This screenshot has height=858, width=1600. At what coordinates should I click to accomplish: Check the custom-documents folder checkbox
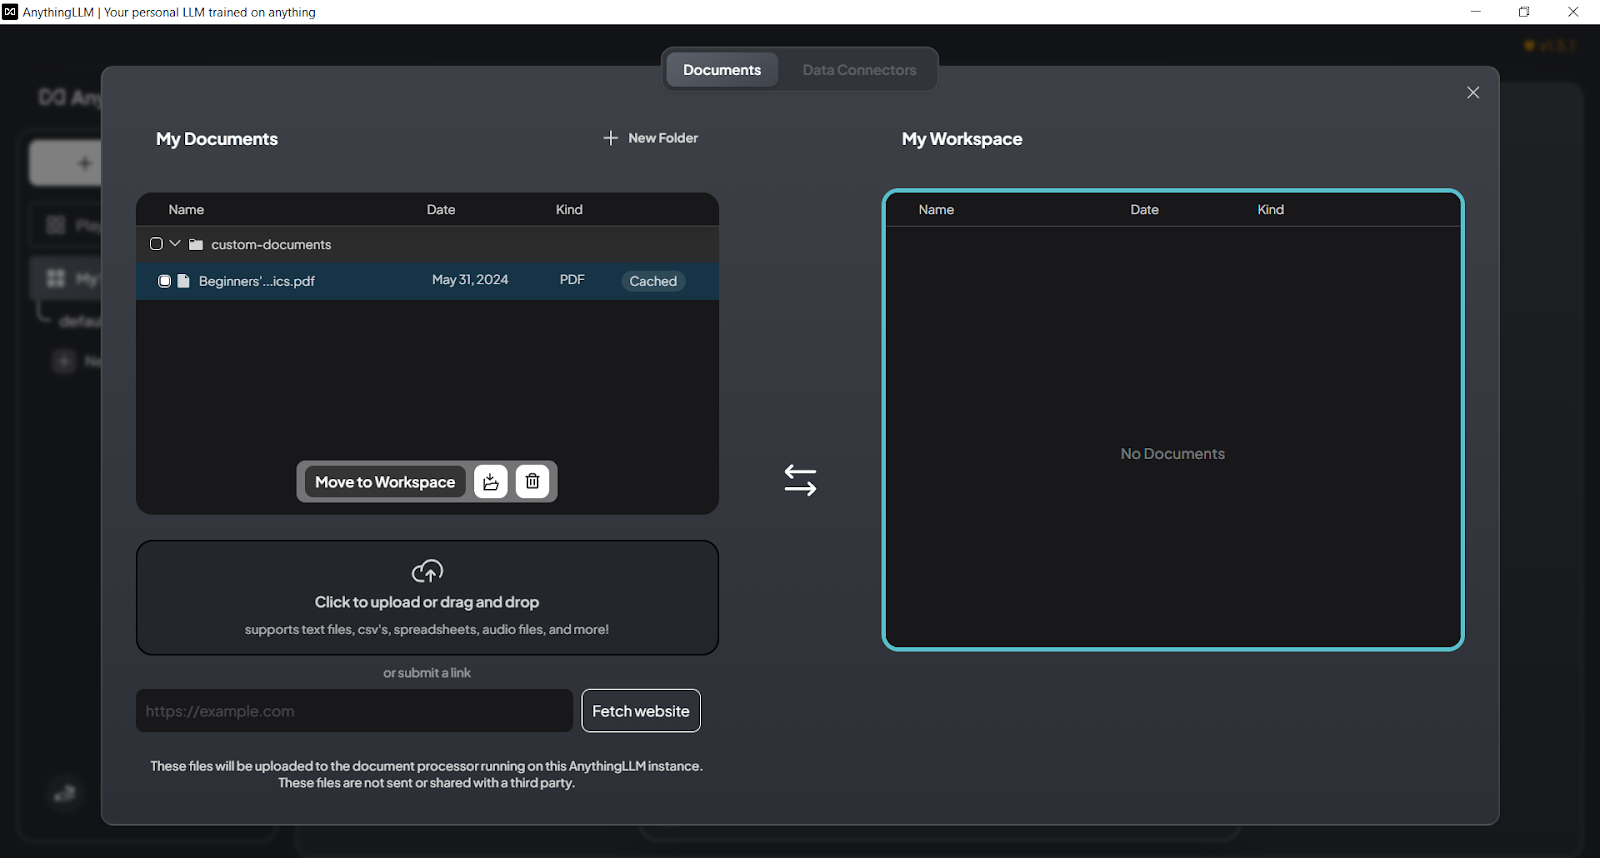(156, 244)
